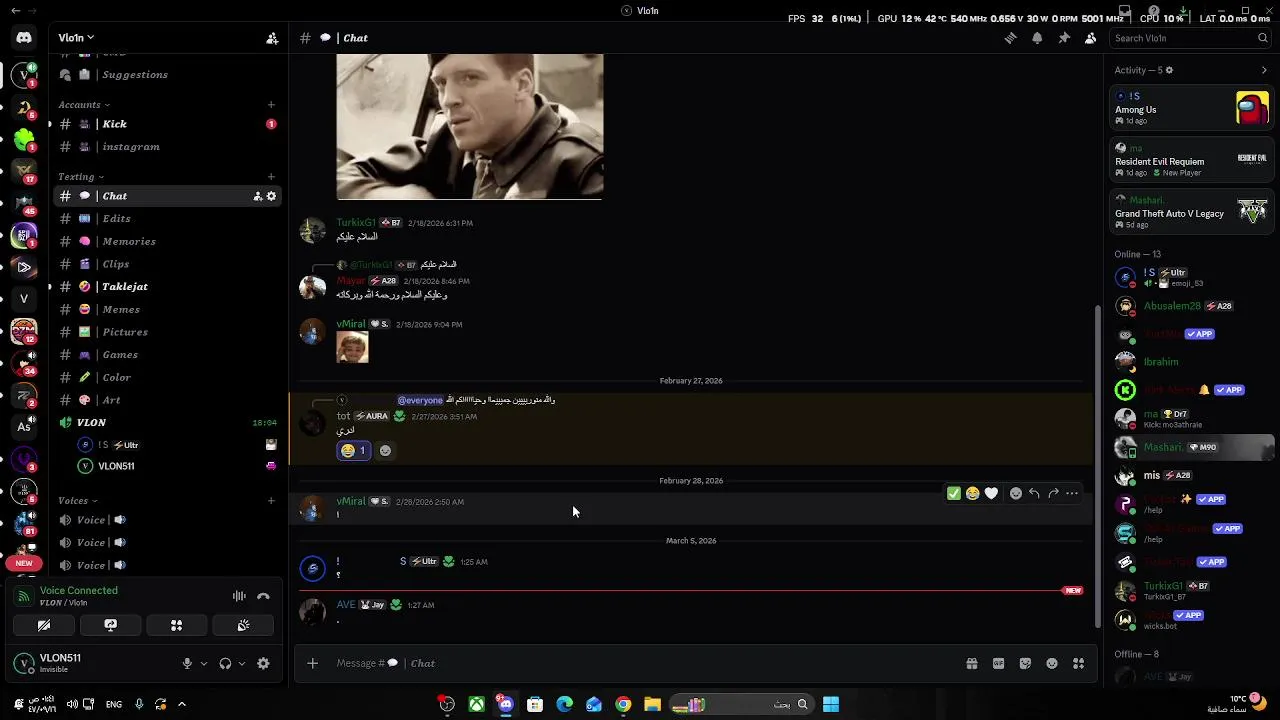Add heart reaction to vMiral's message
This screenshot has height=720, width=1280.
[x=991, y=493]
